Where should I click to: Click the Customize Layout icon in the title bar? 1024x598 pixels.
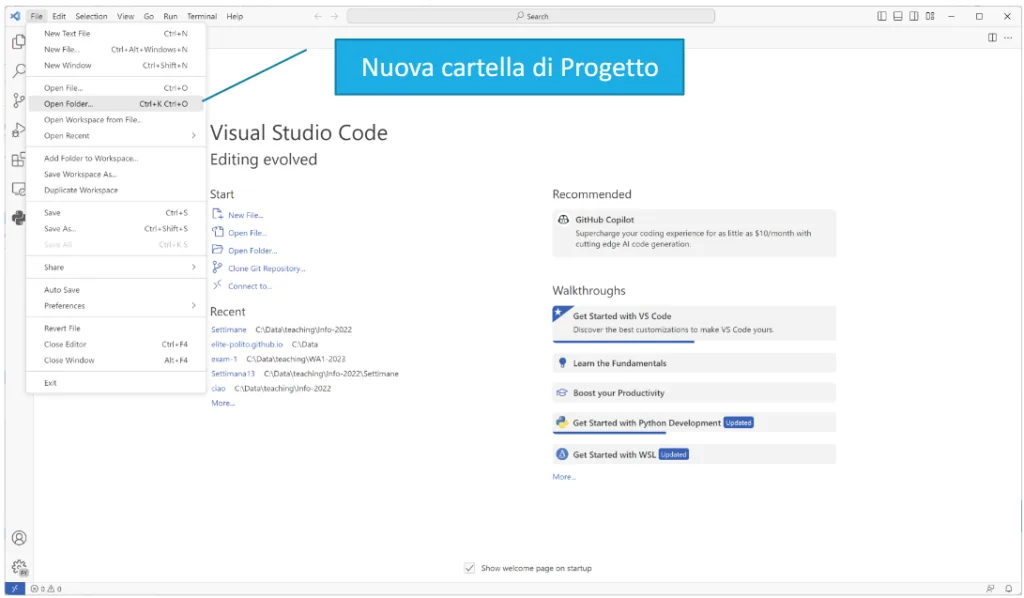pos(930,16)
